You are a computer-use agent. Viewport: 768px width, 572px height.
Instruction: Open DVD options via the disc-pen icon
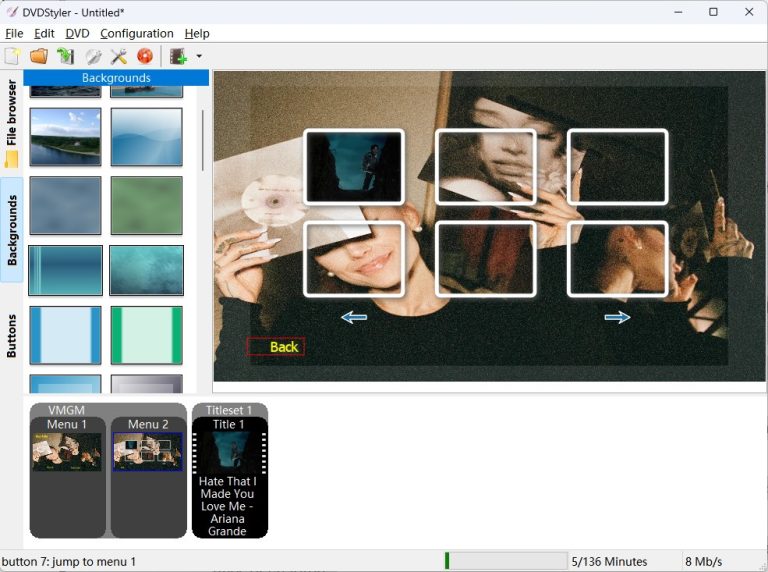[x=93, y=56]
